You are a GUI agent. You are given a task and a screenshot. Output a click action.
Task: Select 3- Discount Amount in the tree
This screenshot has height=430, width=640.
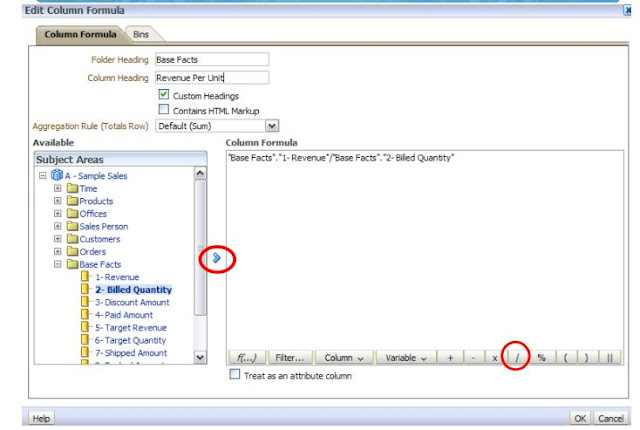coord(132,302)
